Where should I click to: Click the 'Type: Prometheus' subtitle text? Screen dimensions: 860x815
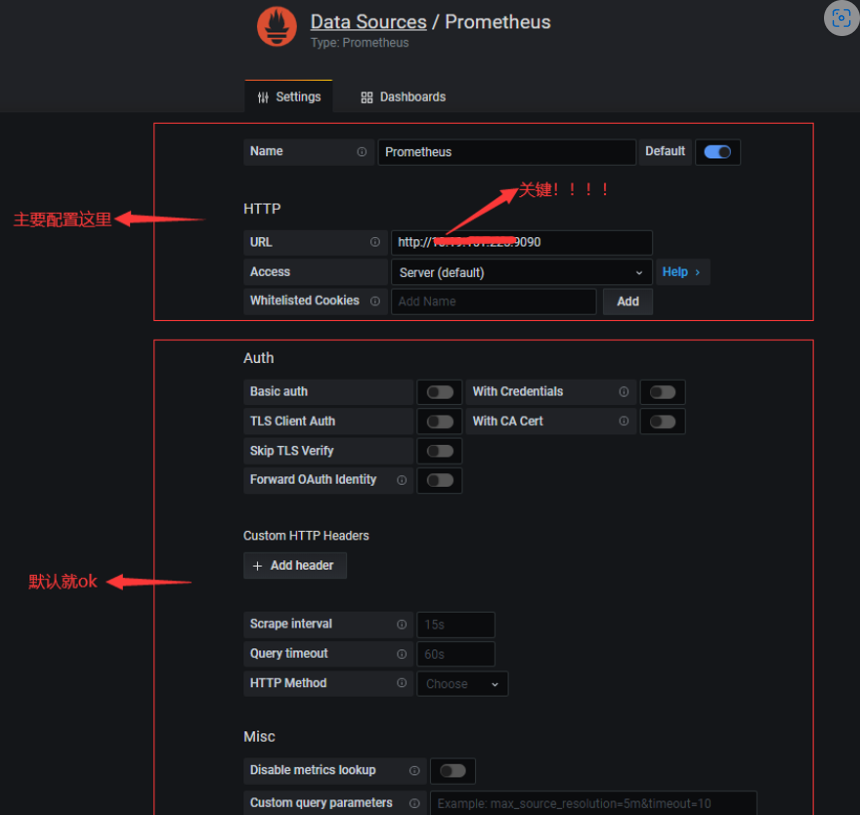[x=360, y=43]
